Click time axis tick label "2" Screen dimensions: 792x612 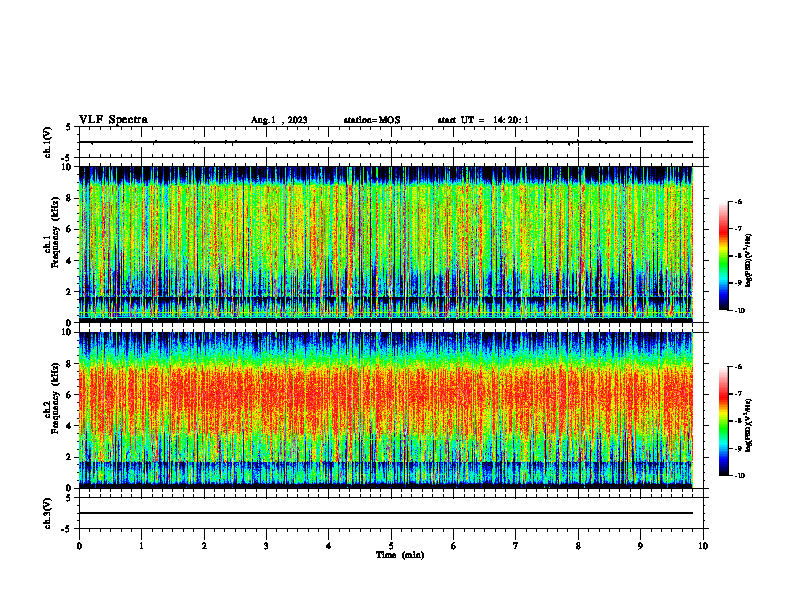[x=204, y=546]
